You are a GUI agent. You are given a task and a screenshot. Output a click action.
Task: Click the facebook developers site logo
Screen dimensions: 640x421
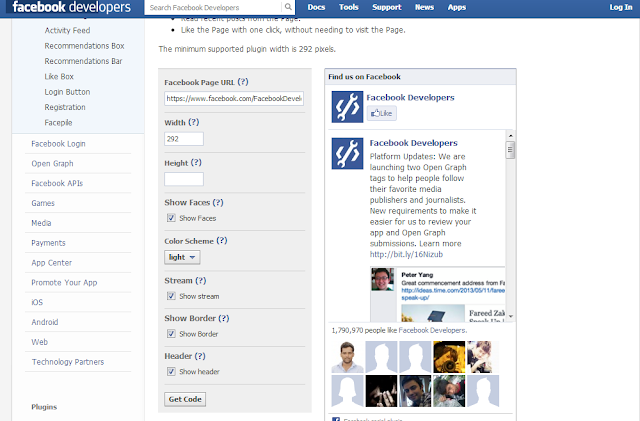point(71,7)
